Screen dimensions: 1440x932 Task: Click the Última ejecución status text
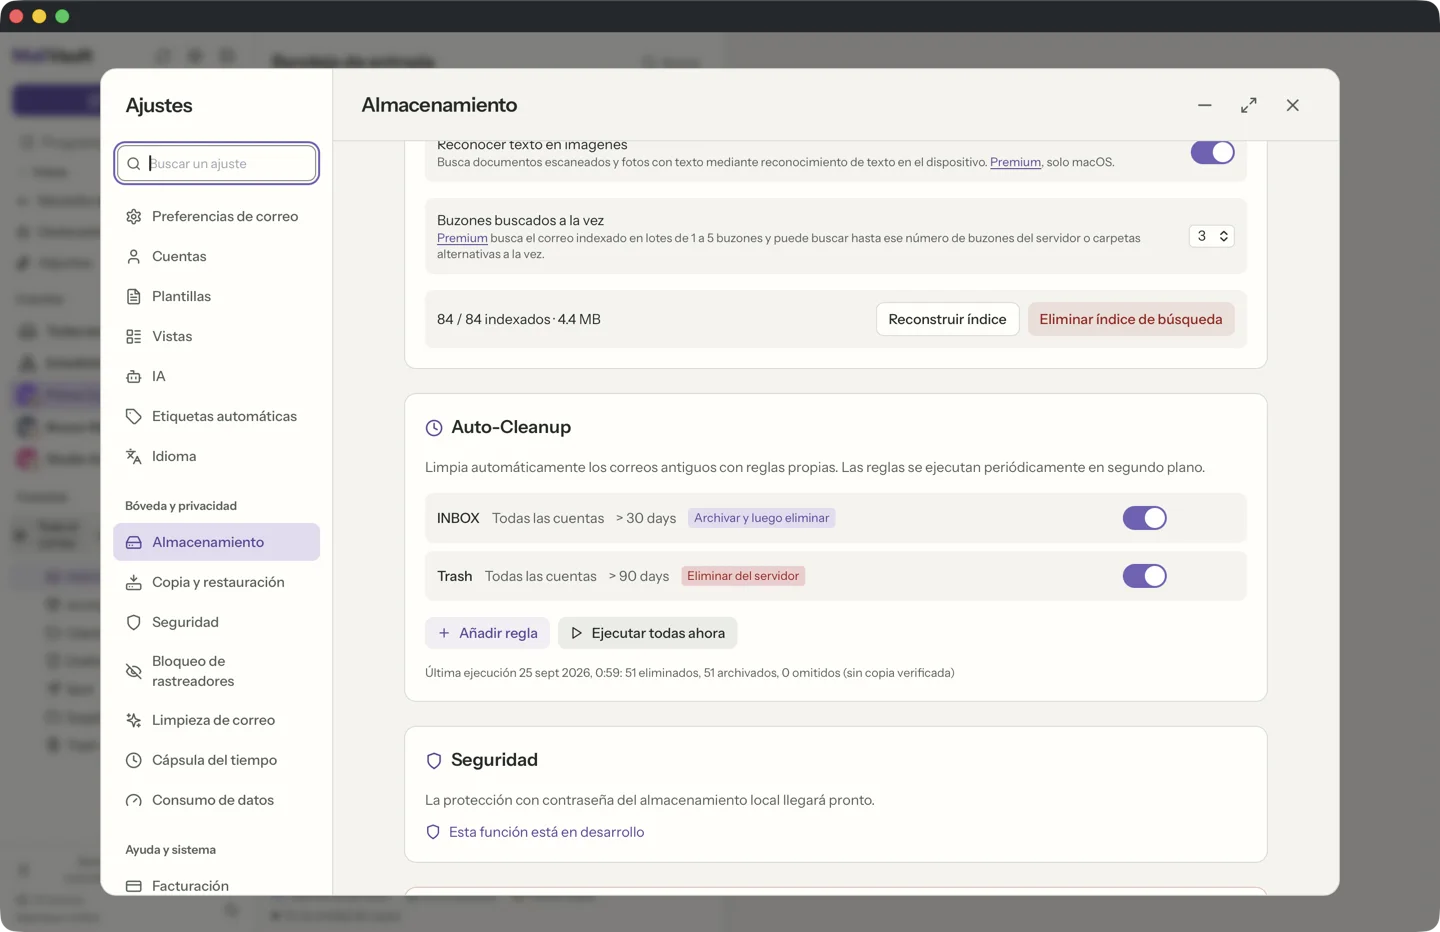pyautogui.click(x=690, y=673)
